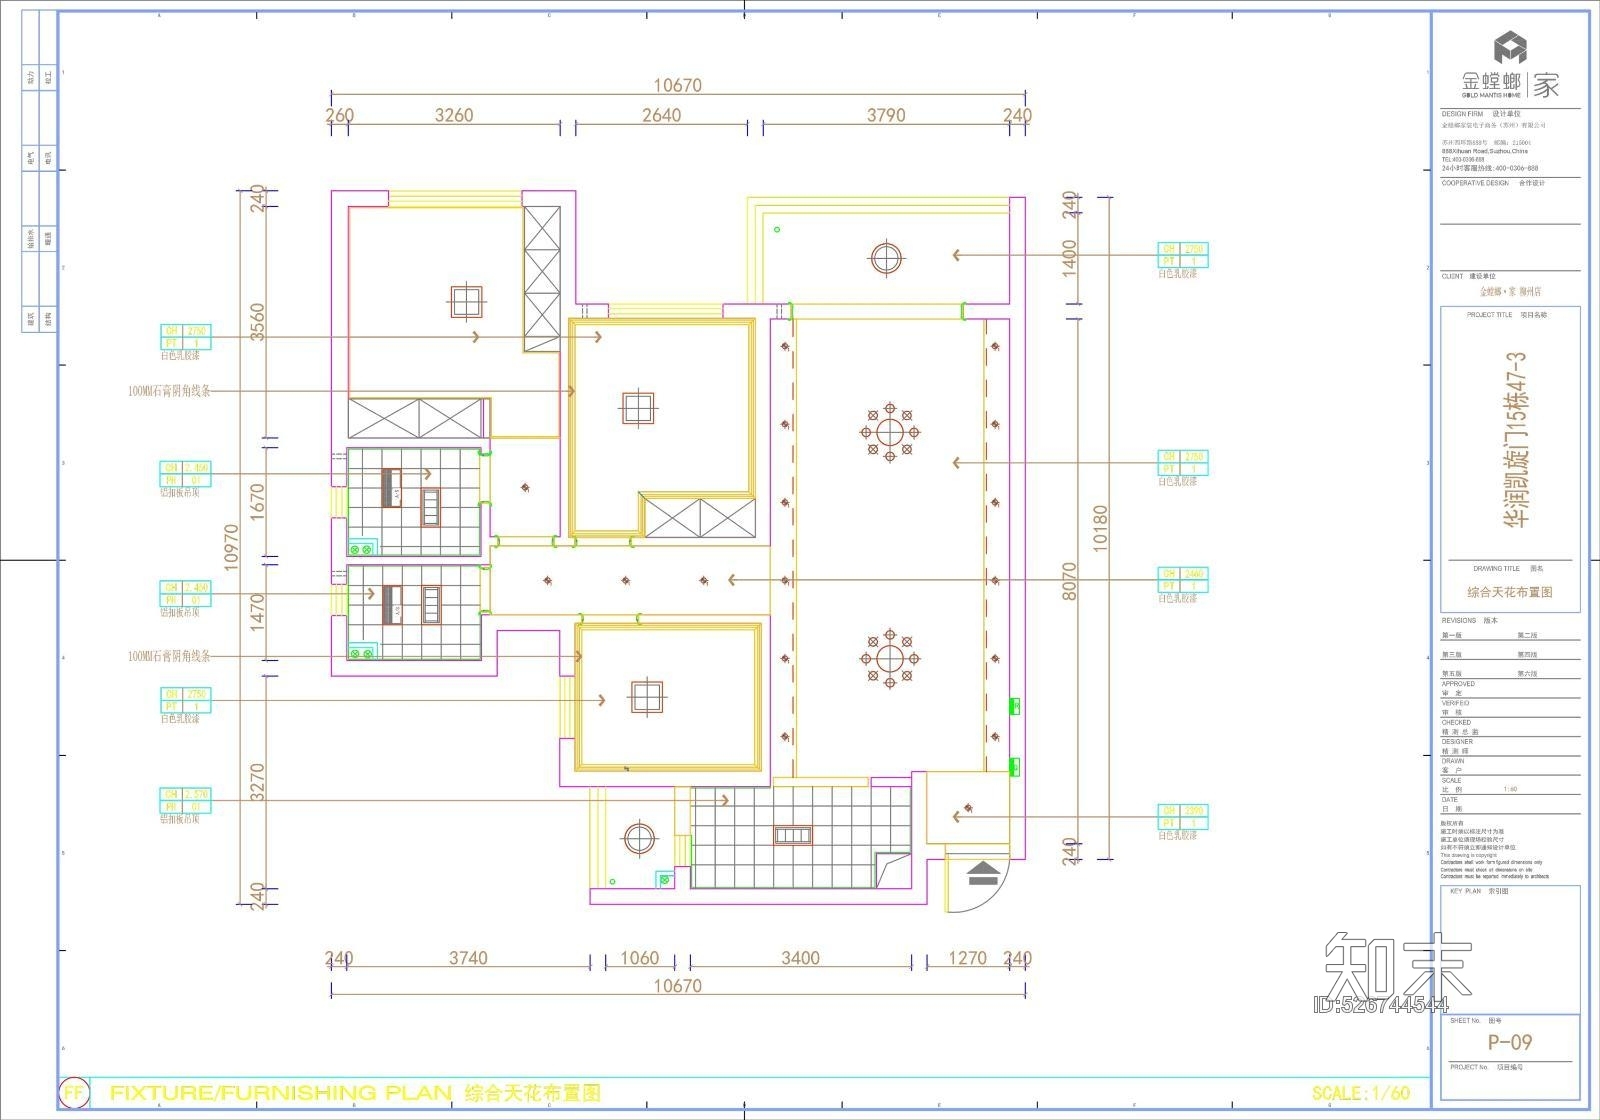Click the SCALE:1/60 label at the bottom

pyautogui.click(x=1361, y=1093)
